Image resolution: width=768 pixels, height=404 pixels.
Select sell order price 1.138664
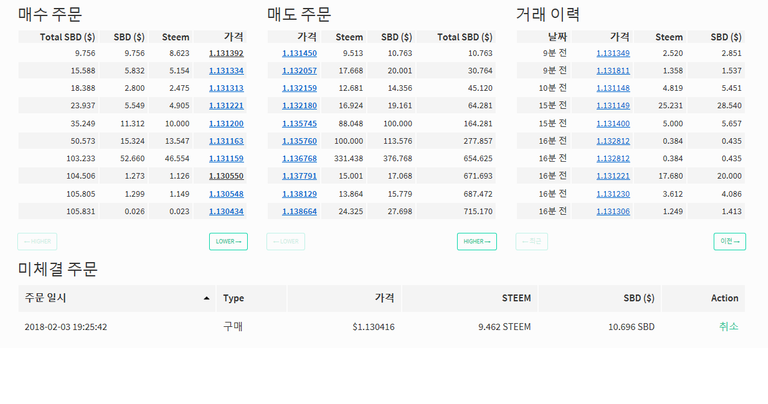(299, 211)
